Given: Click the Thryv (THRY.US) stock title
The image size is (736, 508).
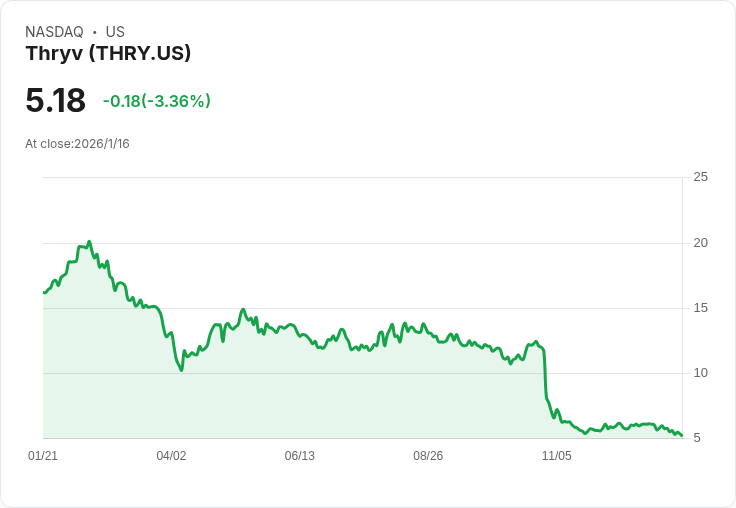Looking at the screenshot, I should tap(108, 54).
